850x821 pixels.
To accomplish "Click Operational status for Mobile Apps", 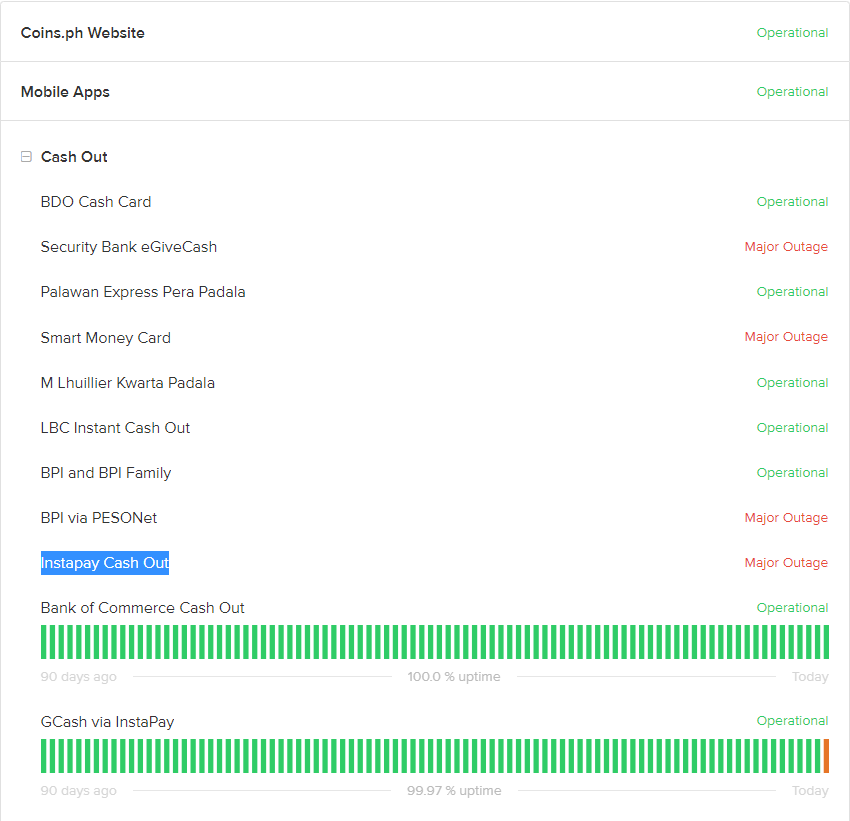I will click(x=793, y=92).
